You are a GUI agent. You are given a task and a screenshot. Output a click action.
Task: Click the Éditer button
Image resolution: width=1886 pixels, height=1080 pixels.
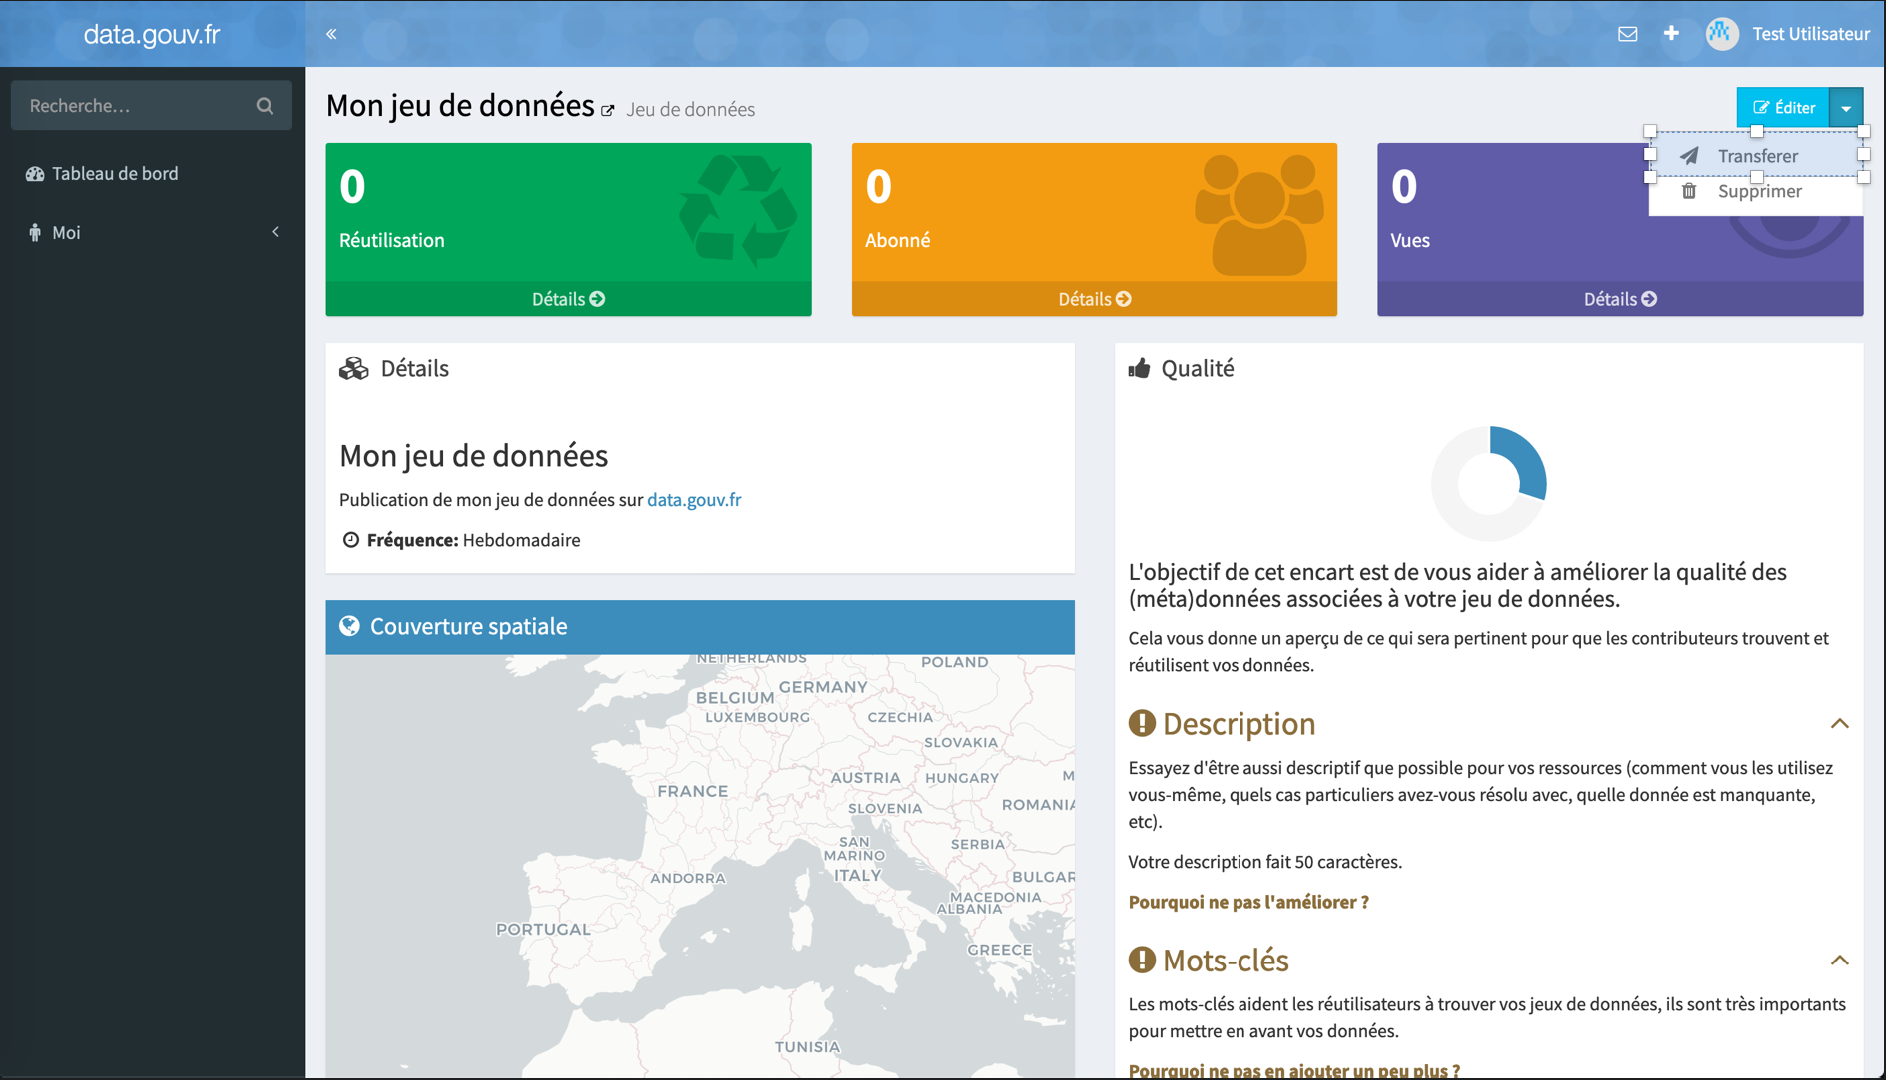1783,108
